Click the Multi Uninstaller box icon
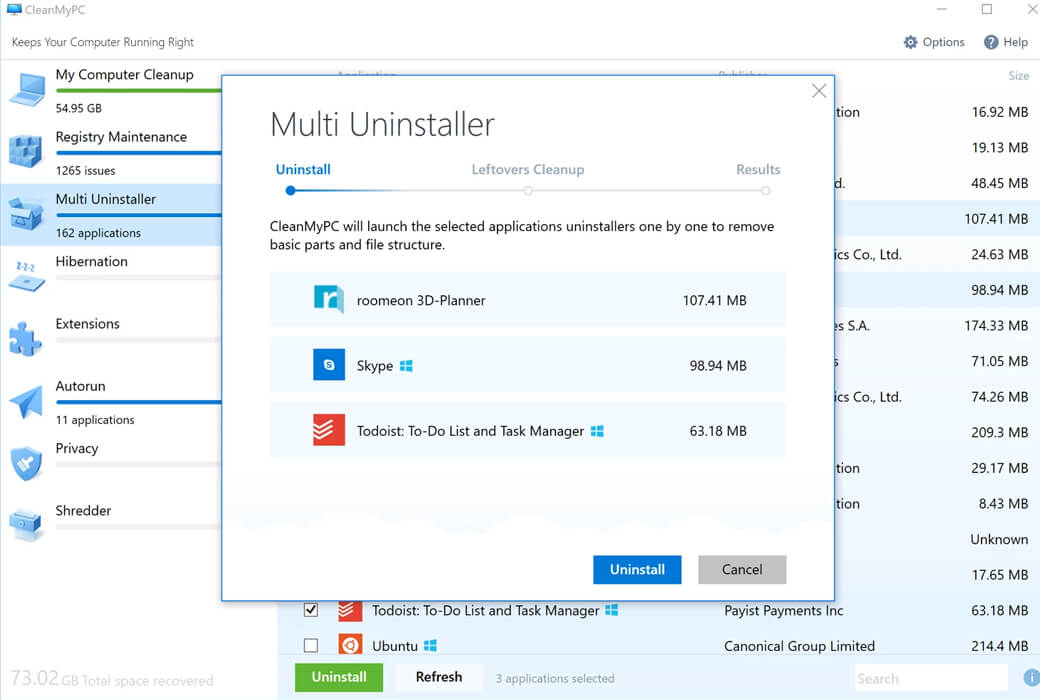The image size is (1040, 700). [x=26, y=214]
